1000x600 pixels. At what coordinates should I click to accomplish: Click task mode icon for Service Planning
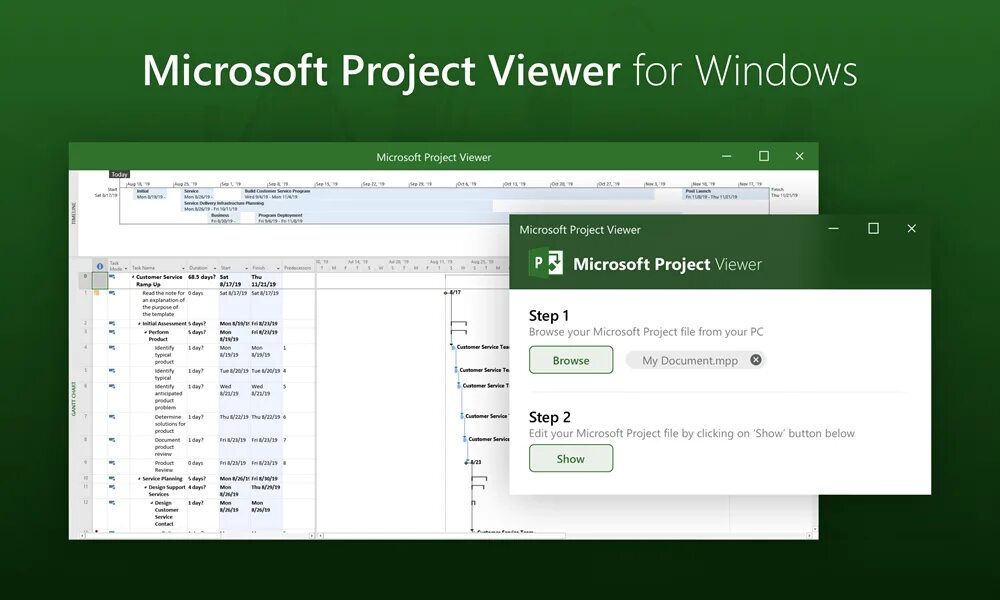pos(112,478)
